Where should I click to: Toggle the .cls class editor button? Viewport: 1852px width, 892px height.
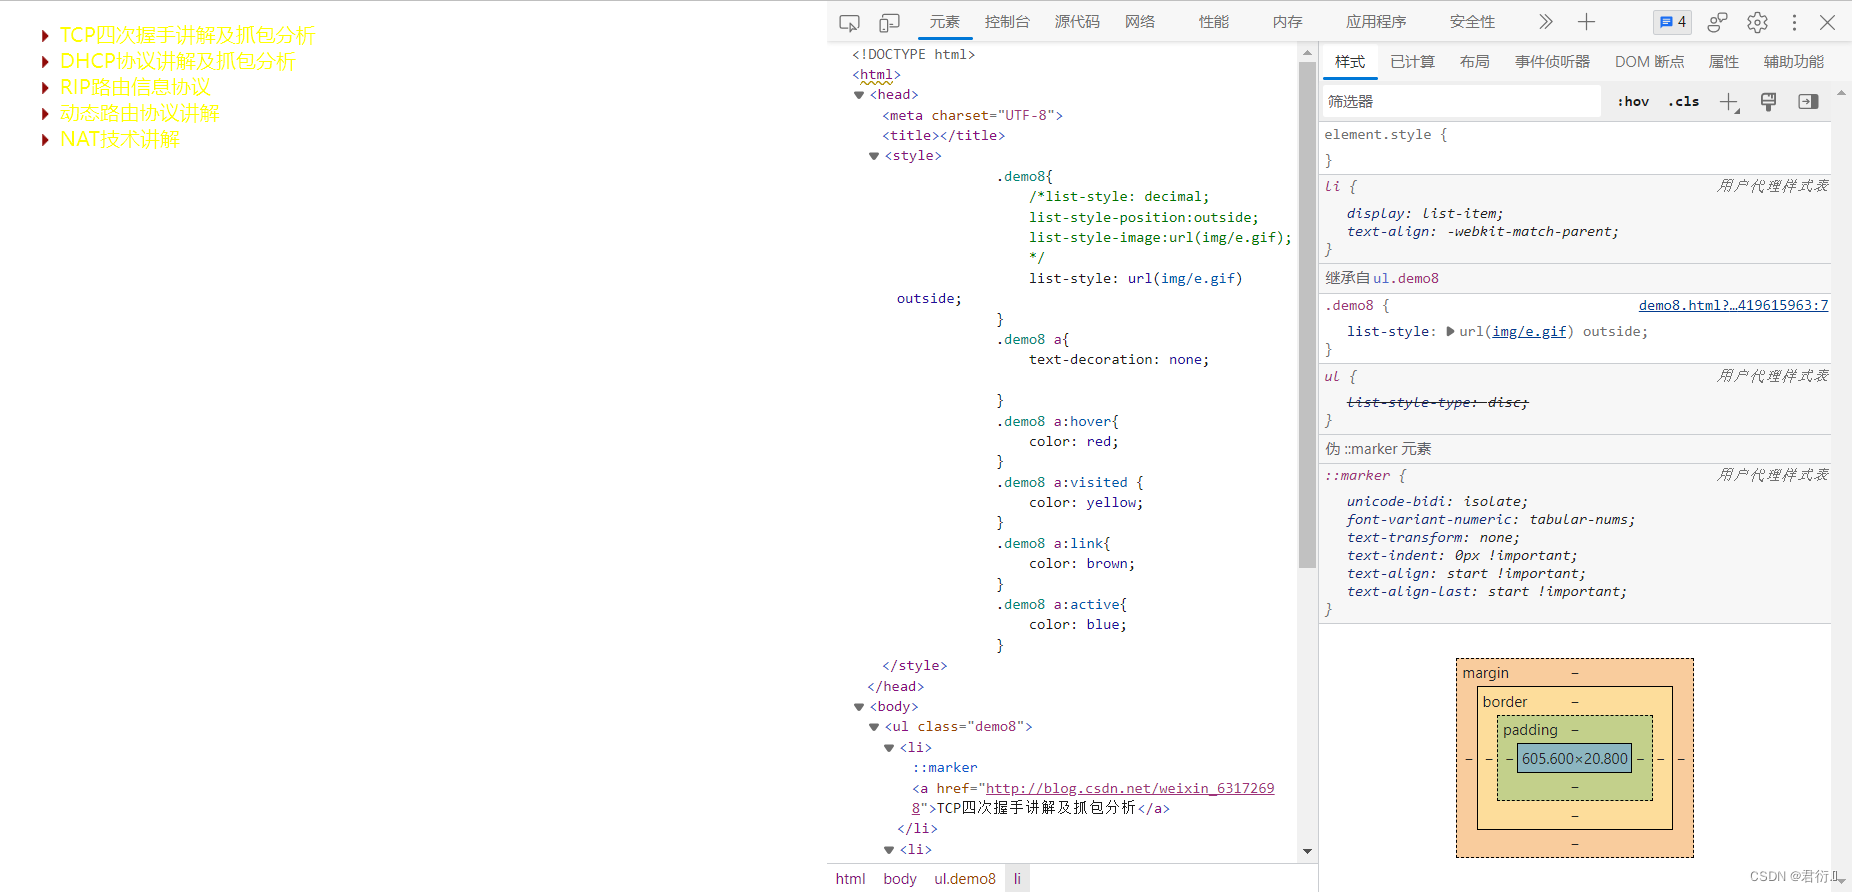[1684, 101]
